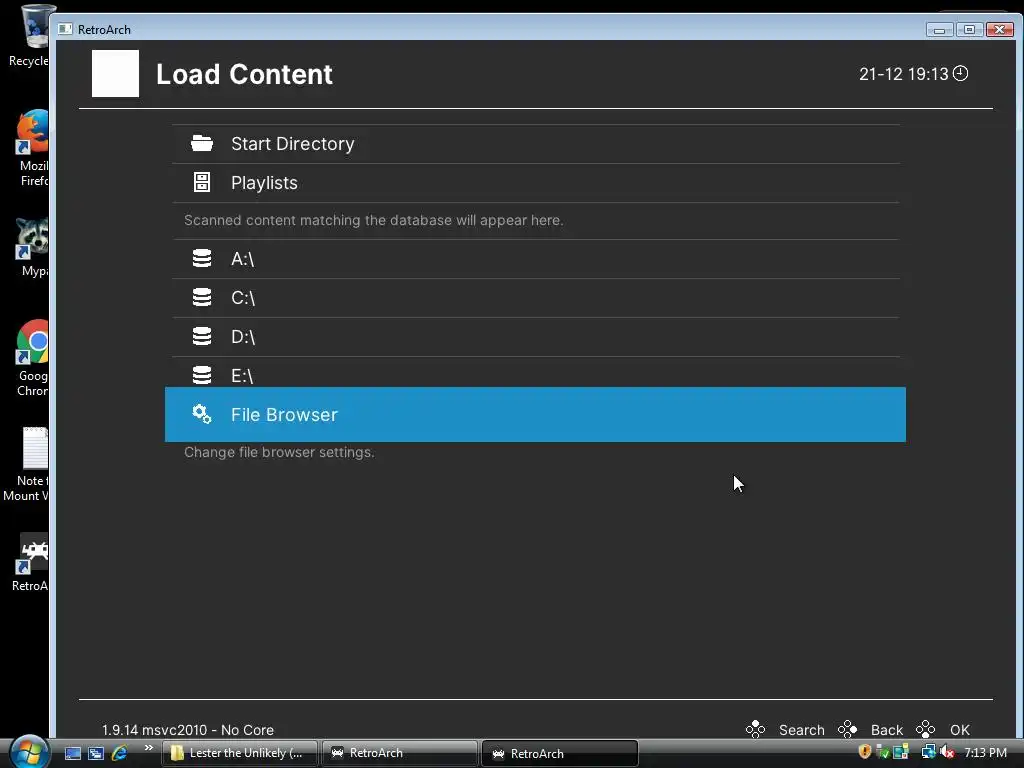Image resolution: width=1024 pixels, height=768 pixels.
Task: Click the Back gamepad button icon
Action: [x=848, y=729]
